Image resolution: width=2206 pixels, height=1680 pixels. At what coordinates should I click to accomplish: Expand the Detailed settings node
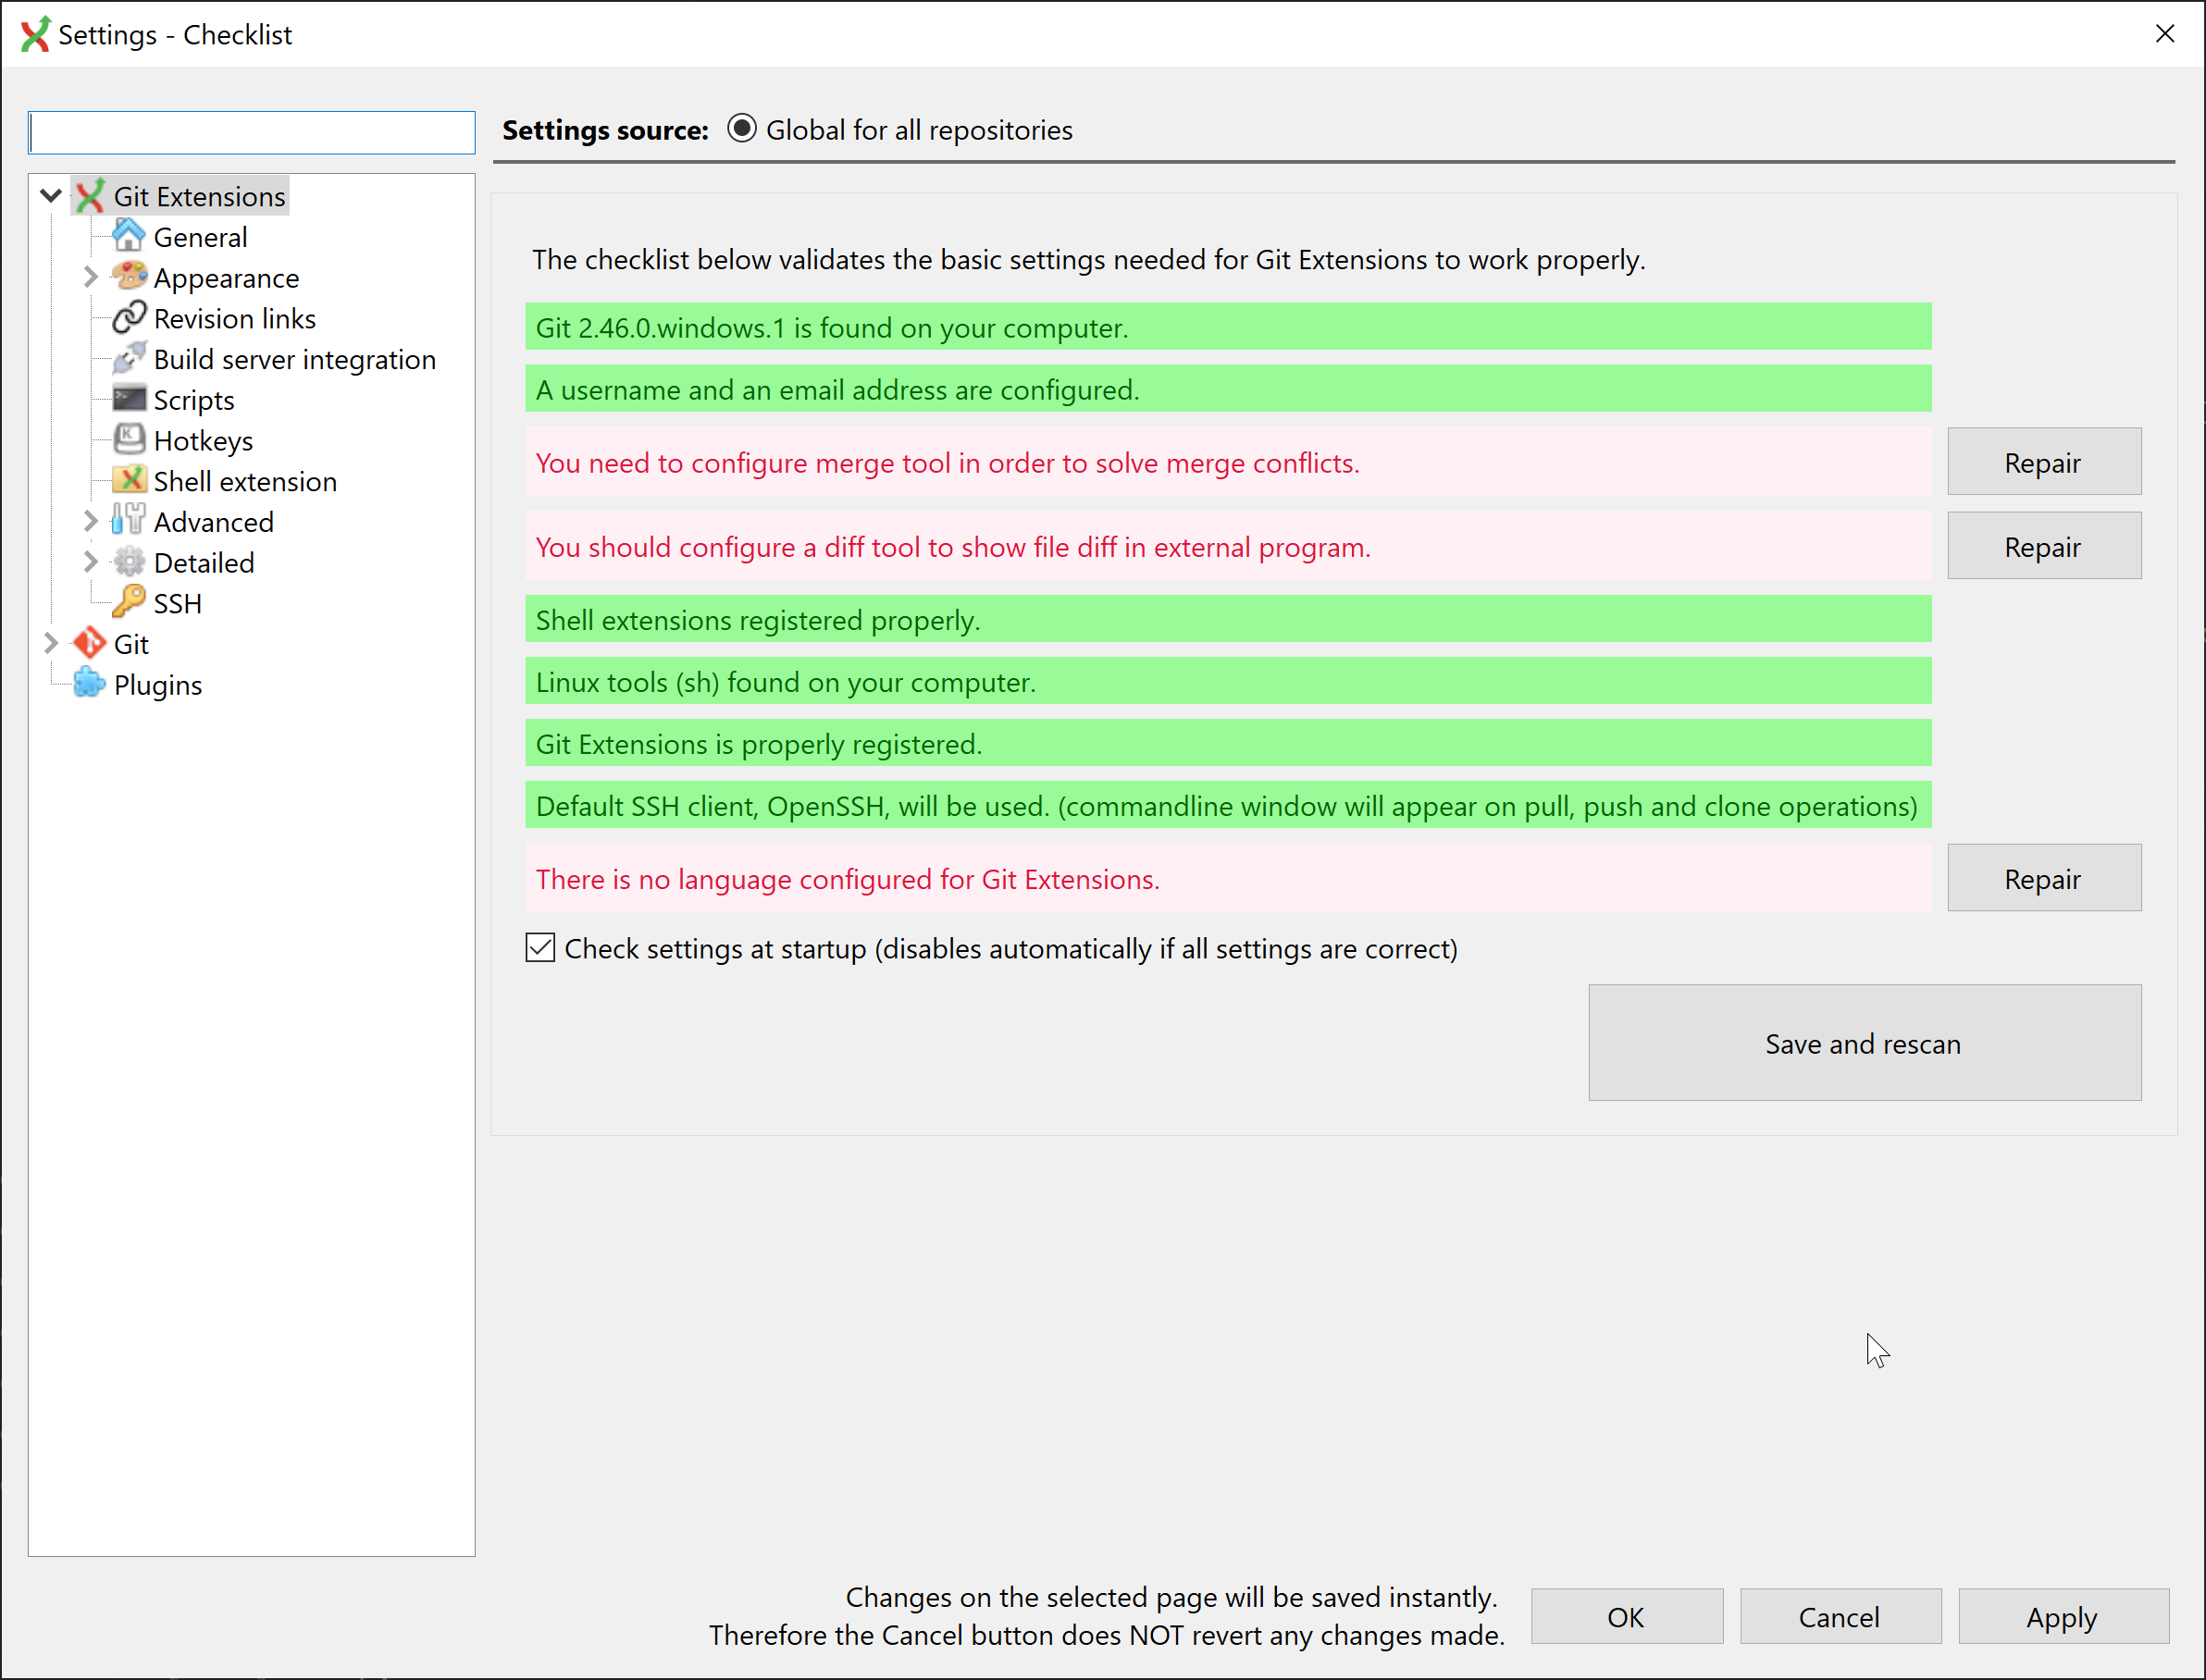pyautogui.click(x=90, y=562)
